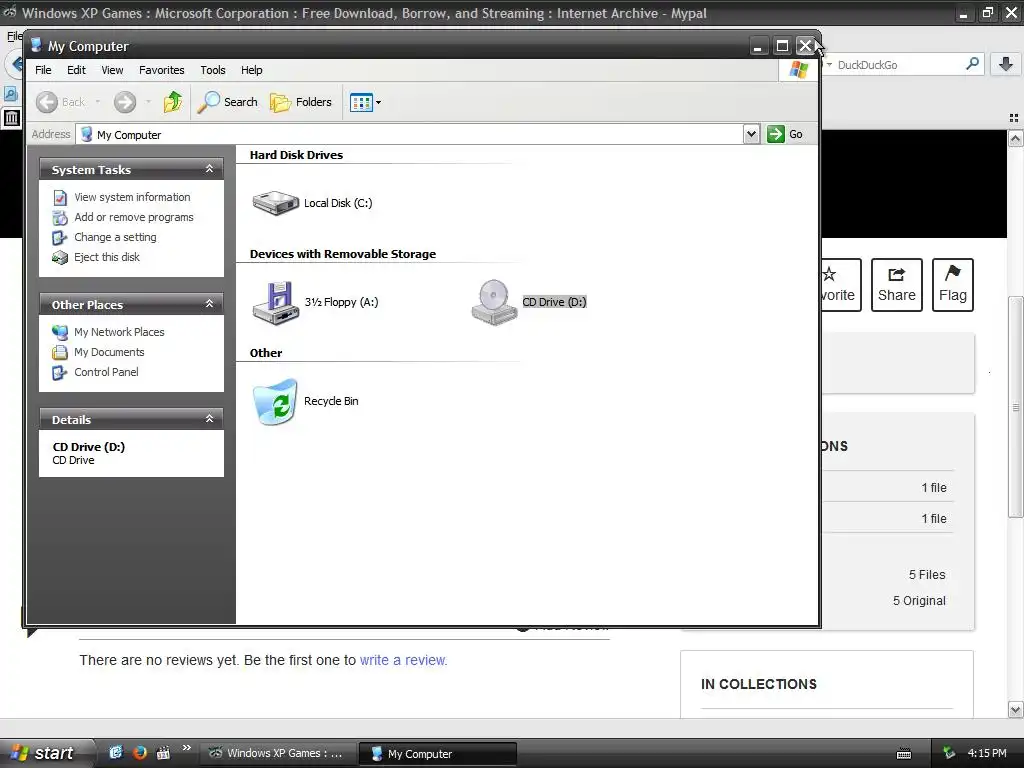Click the taskbar clock 4:15 PM
1024x768 pixels.
pos(987,753)
